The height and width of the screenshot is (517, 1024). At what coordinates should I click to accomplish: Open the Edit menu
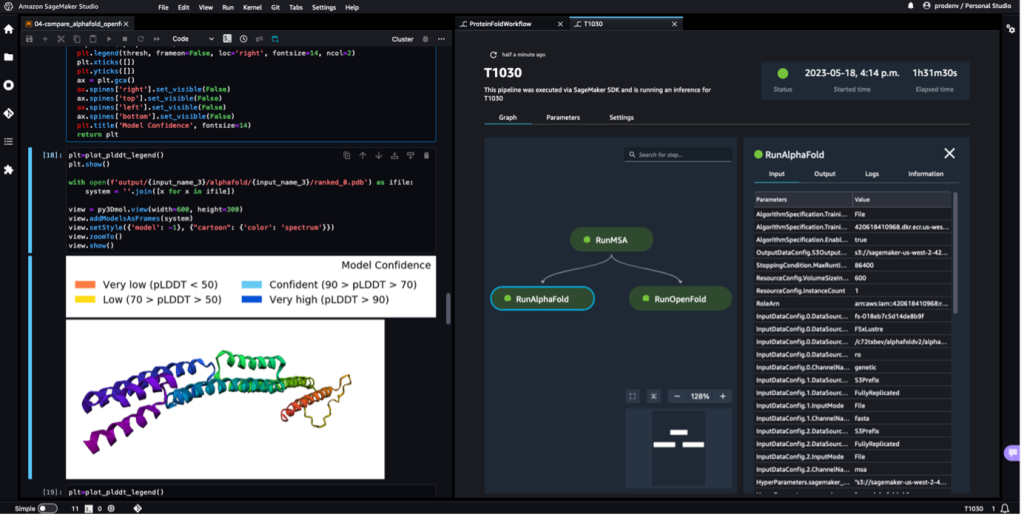[184, 7]
